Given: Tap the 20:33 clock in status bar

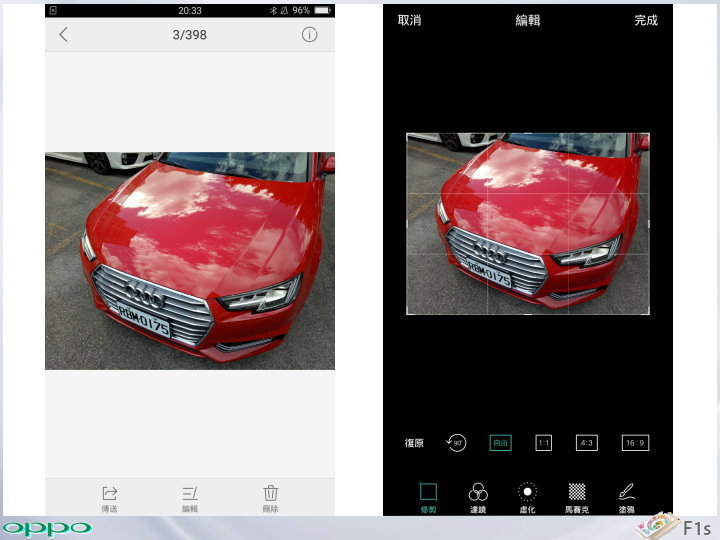Looking at the screenshot, I should click(190, 10).
